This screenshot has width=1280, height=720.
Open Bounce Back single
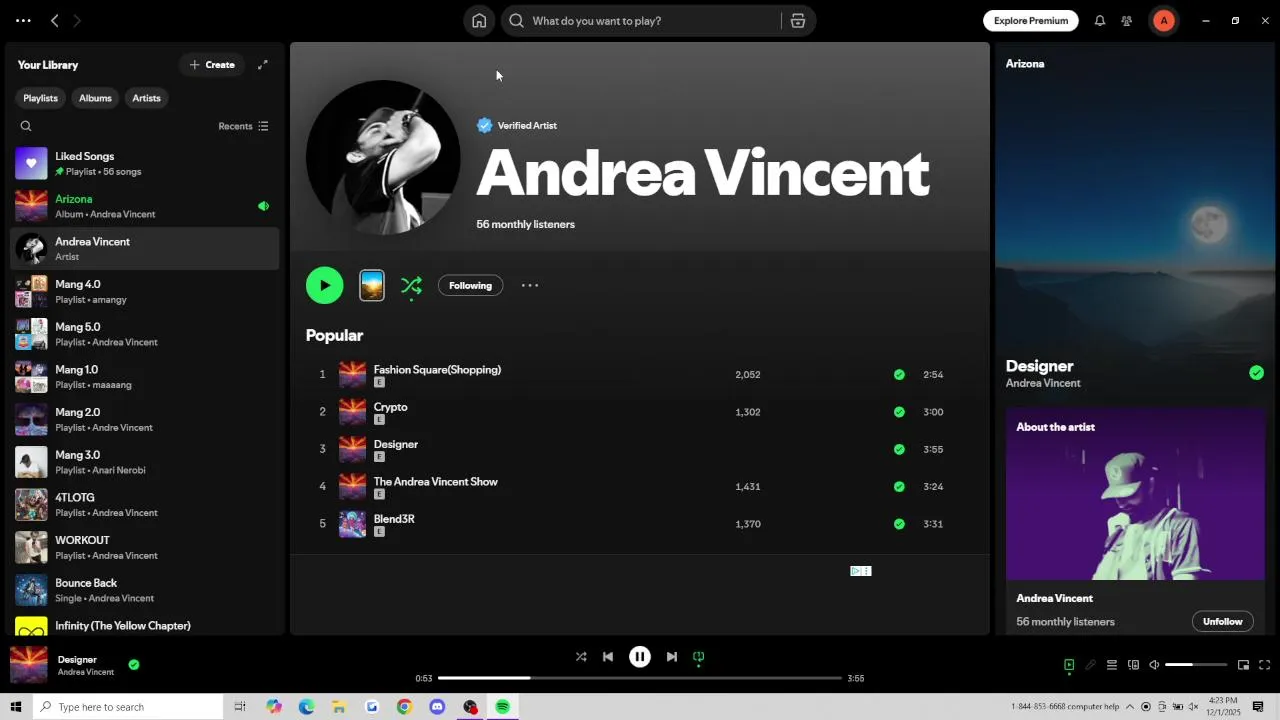tap(144, 590)
